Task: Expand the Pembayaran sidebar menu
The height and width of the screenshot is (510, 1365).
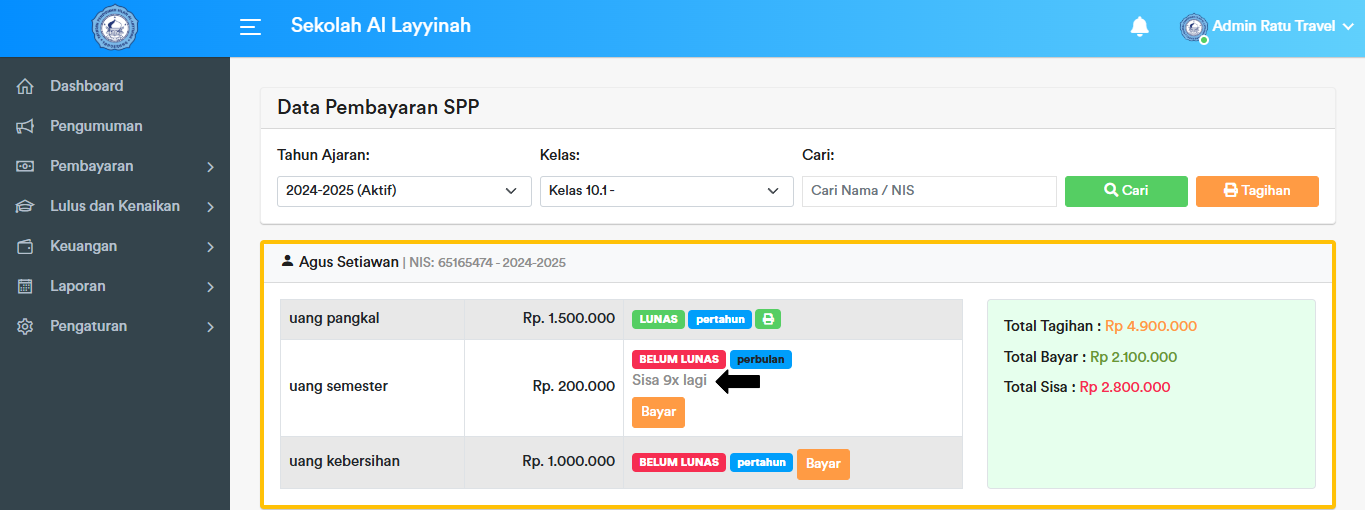Action: click(x=115, y=166)
